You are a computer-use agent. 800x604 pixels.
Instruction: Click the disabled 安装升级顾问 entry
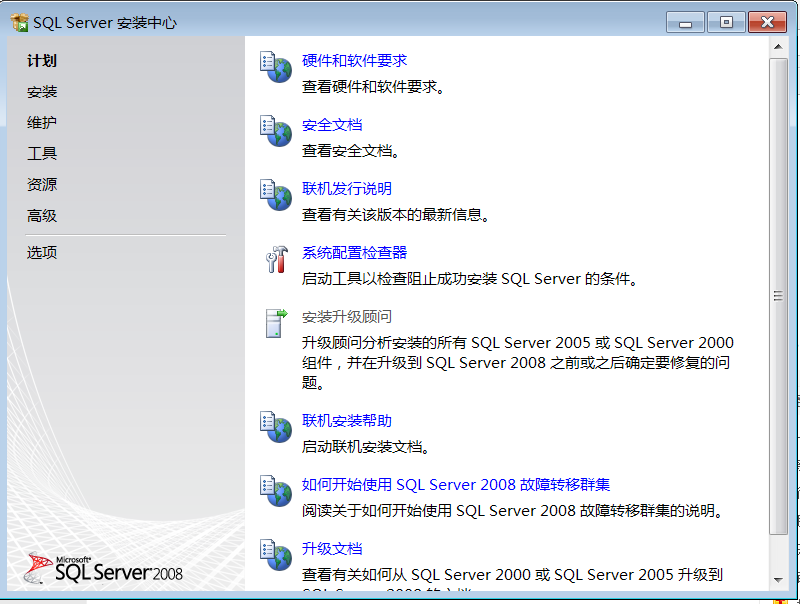346,317
